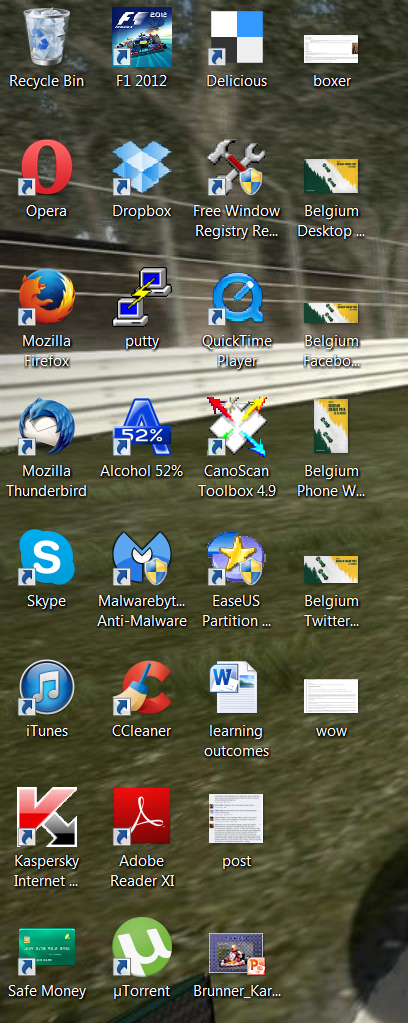Click the Skype shortcut icon
Viewport: 408px width, 1023px height.
(46, 557)
